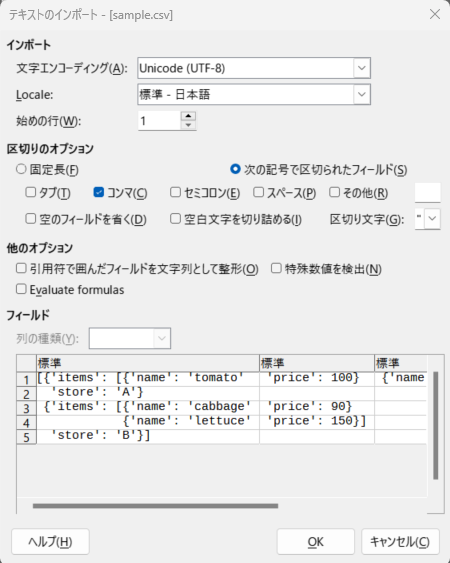Select 次の記号で区切られたフィールド radio button
450x563 pixels.
click(x=235, y=169)
